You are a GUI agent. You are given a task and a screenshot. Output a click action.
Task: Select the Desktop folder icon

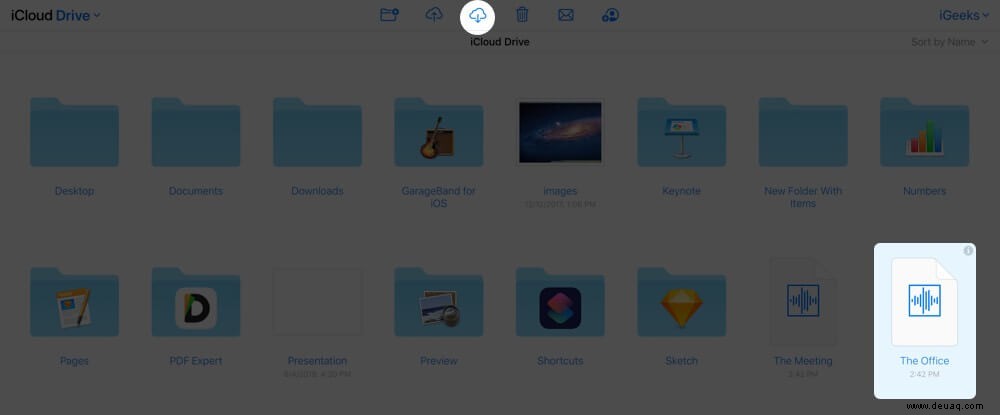(x=74, y=132)
